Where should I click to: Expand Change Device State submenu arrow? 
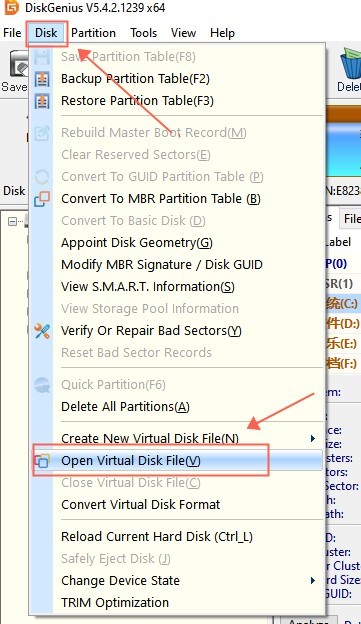pyautogui.click(x=312, y=581)
